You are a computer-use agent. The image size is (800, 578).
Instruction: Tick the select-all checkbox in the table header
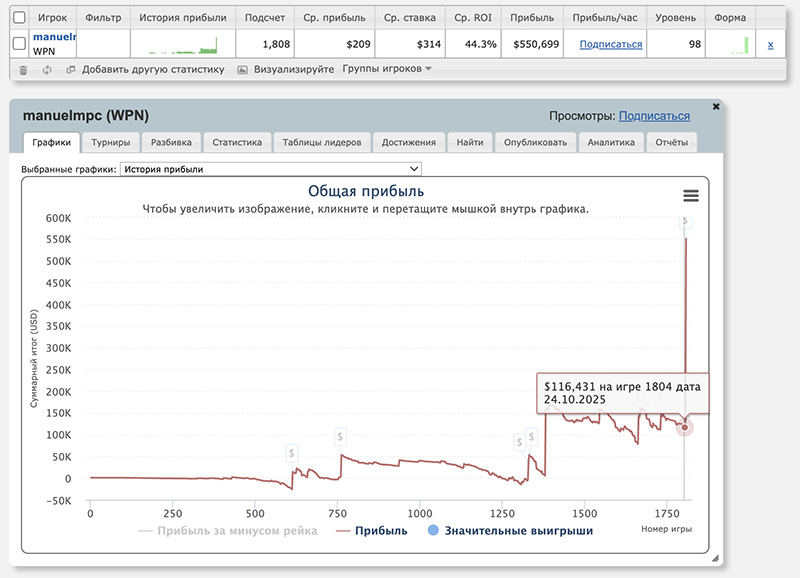[19, 17]
